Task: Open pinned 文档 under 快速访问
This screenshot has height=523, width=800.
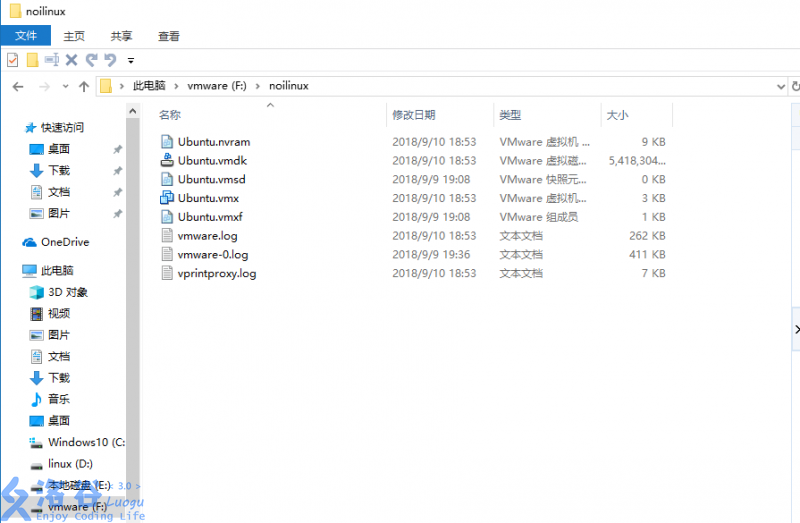Action: coord(59,192)
